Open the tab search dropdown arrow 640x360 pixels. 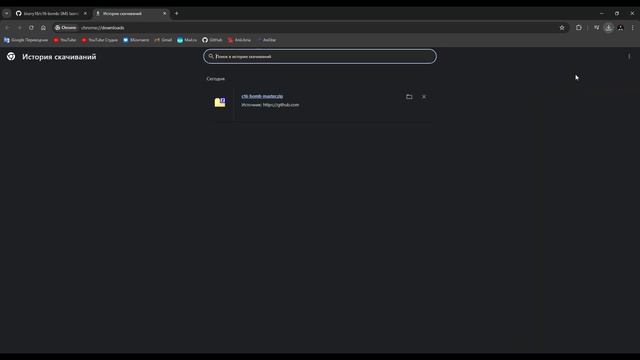(7, 13)
